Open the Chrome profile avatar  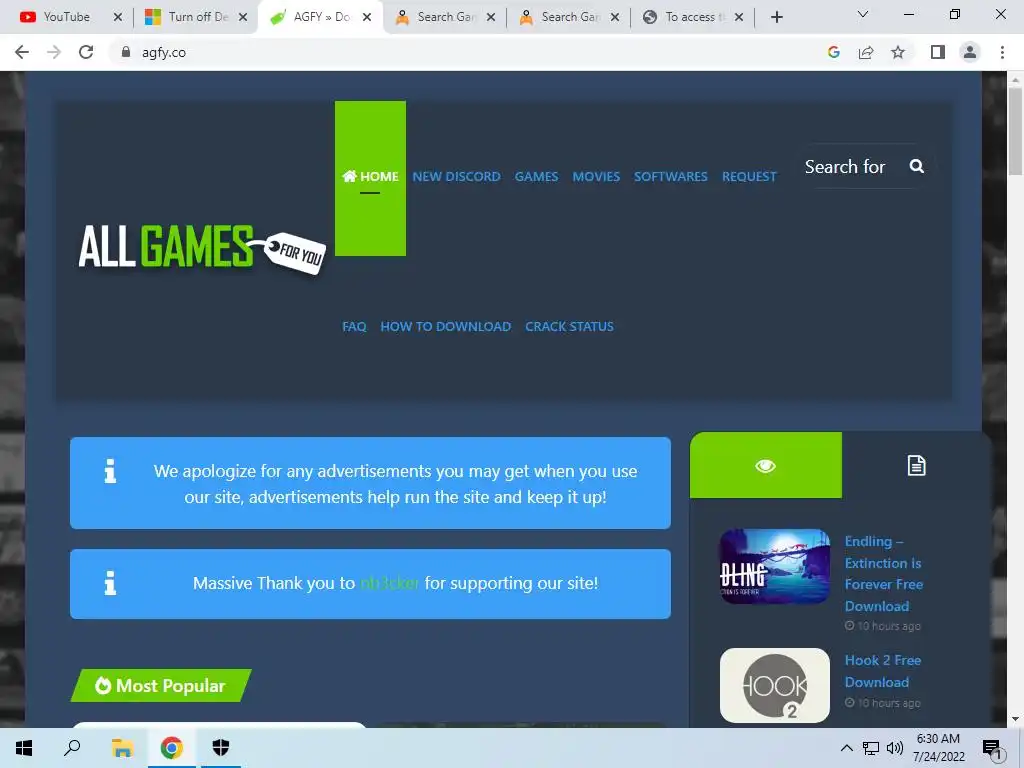(970, 52)
